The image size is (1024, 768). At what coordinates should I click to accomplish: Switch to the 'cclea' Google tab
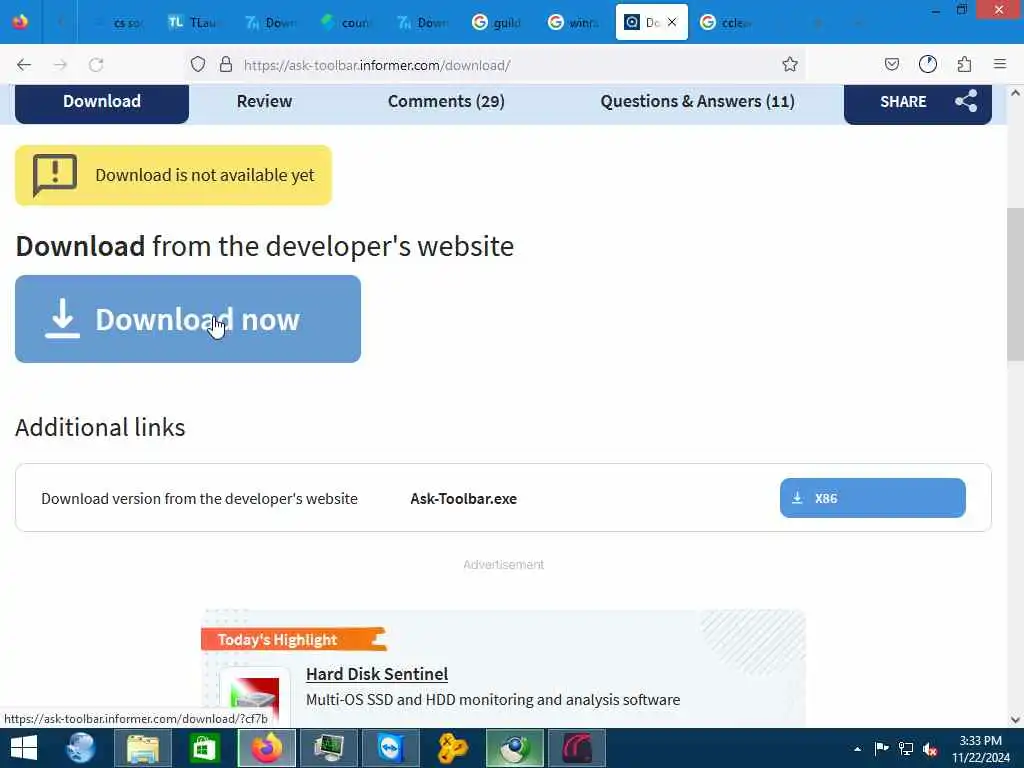point(725,23)
